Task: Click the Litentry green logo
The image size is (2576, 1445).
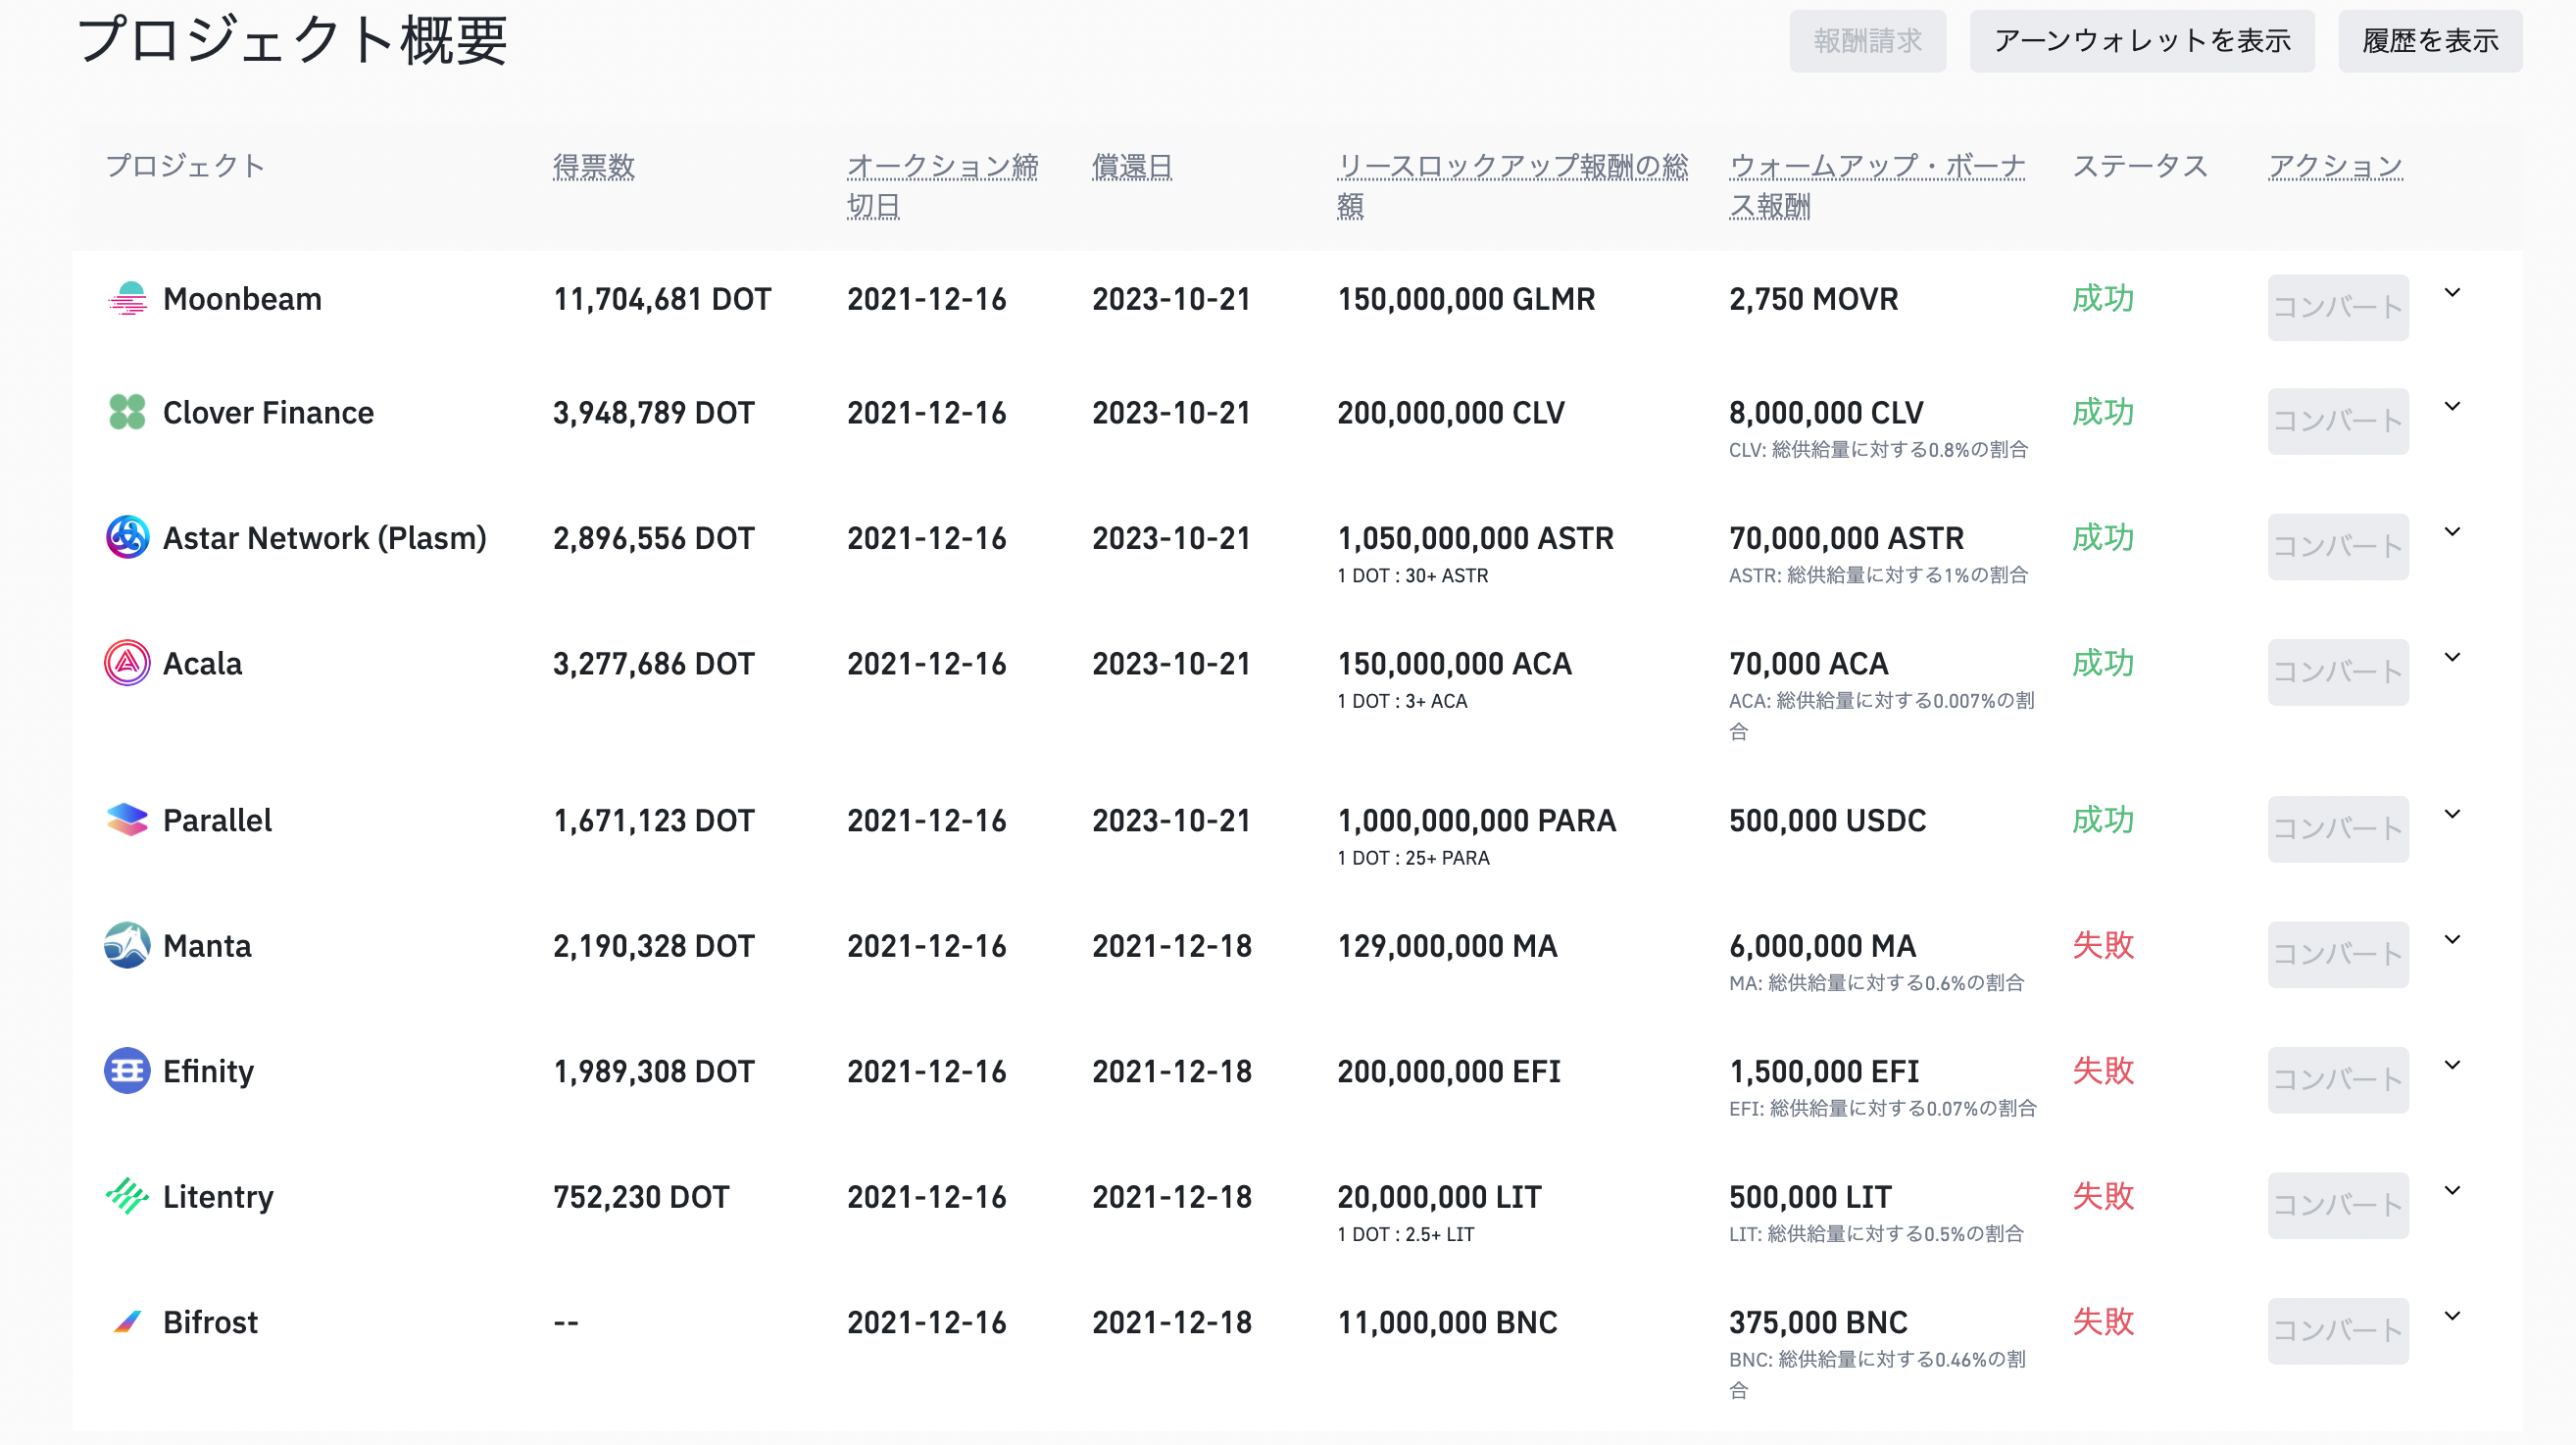Action: click(x=127, y=1196)
